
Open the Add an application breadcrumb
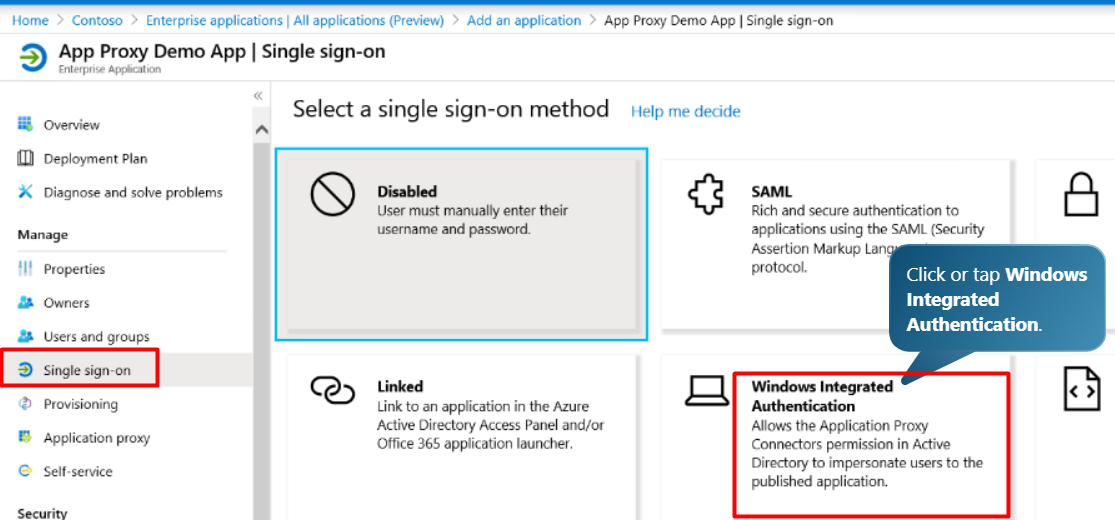(x=524, y=21)
